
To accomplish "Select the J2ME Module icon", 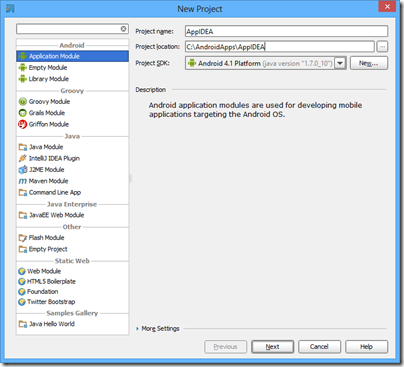I will coord(23,170).
